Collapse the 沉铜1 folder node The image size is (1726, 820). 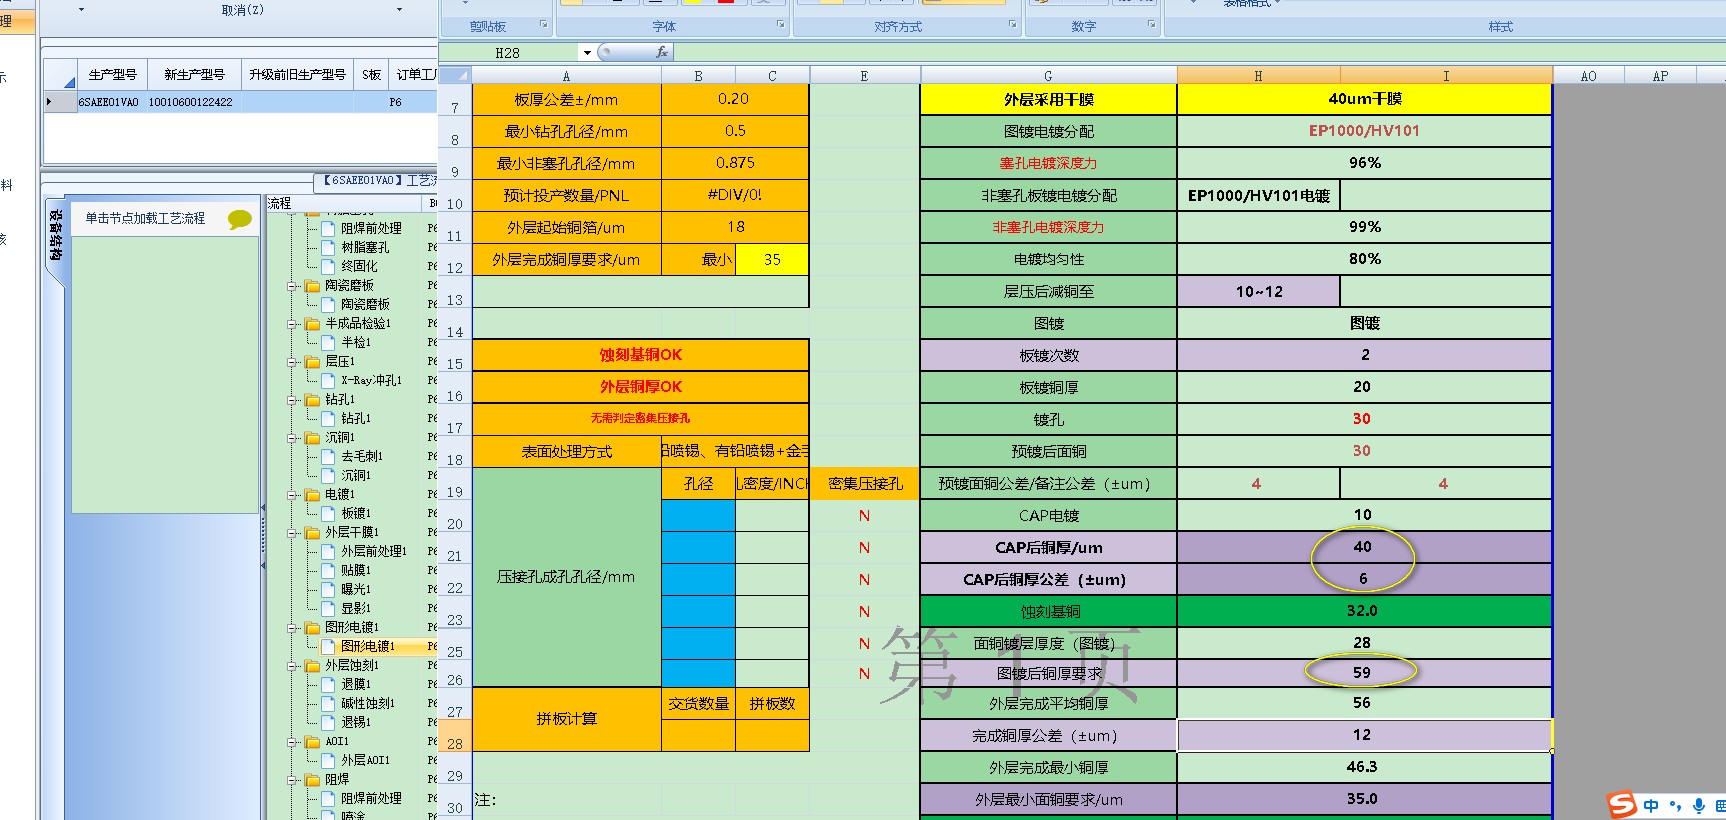[293, 438]
